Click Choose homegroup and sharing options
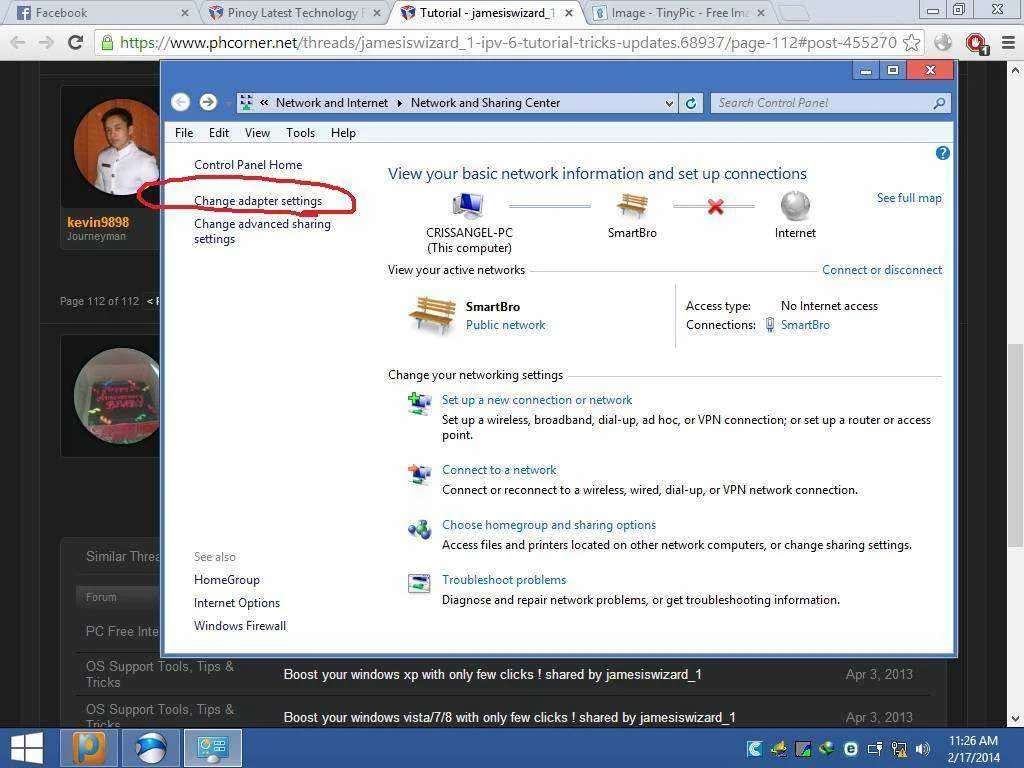This screenshot has height=768, width=1024. [x=549, y=524]
